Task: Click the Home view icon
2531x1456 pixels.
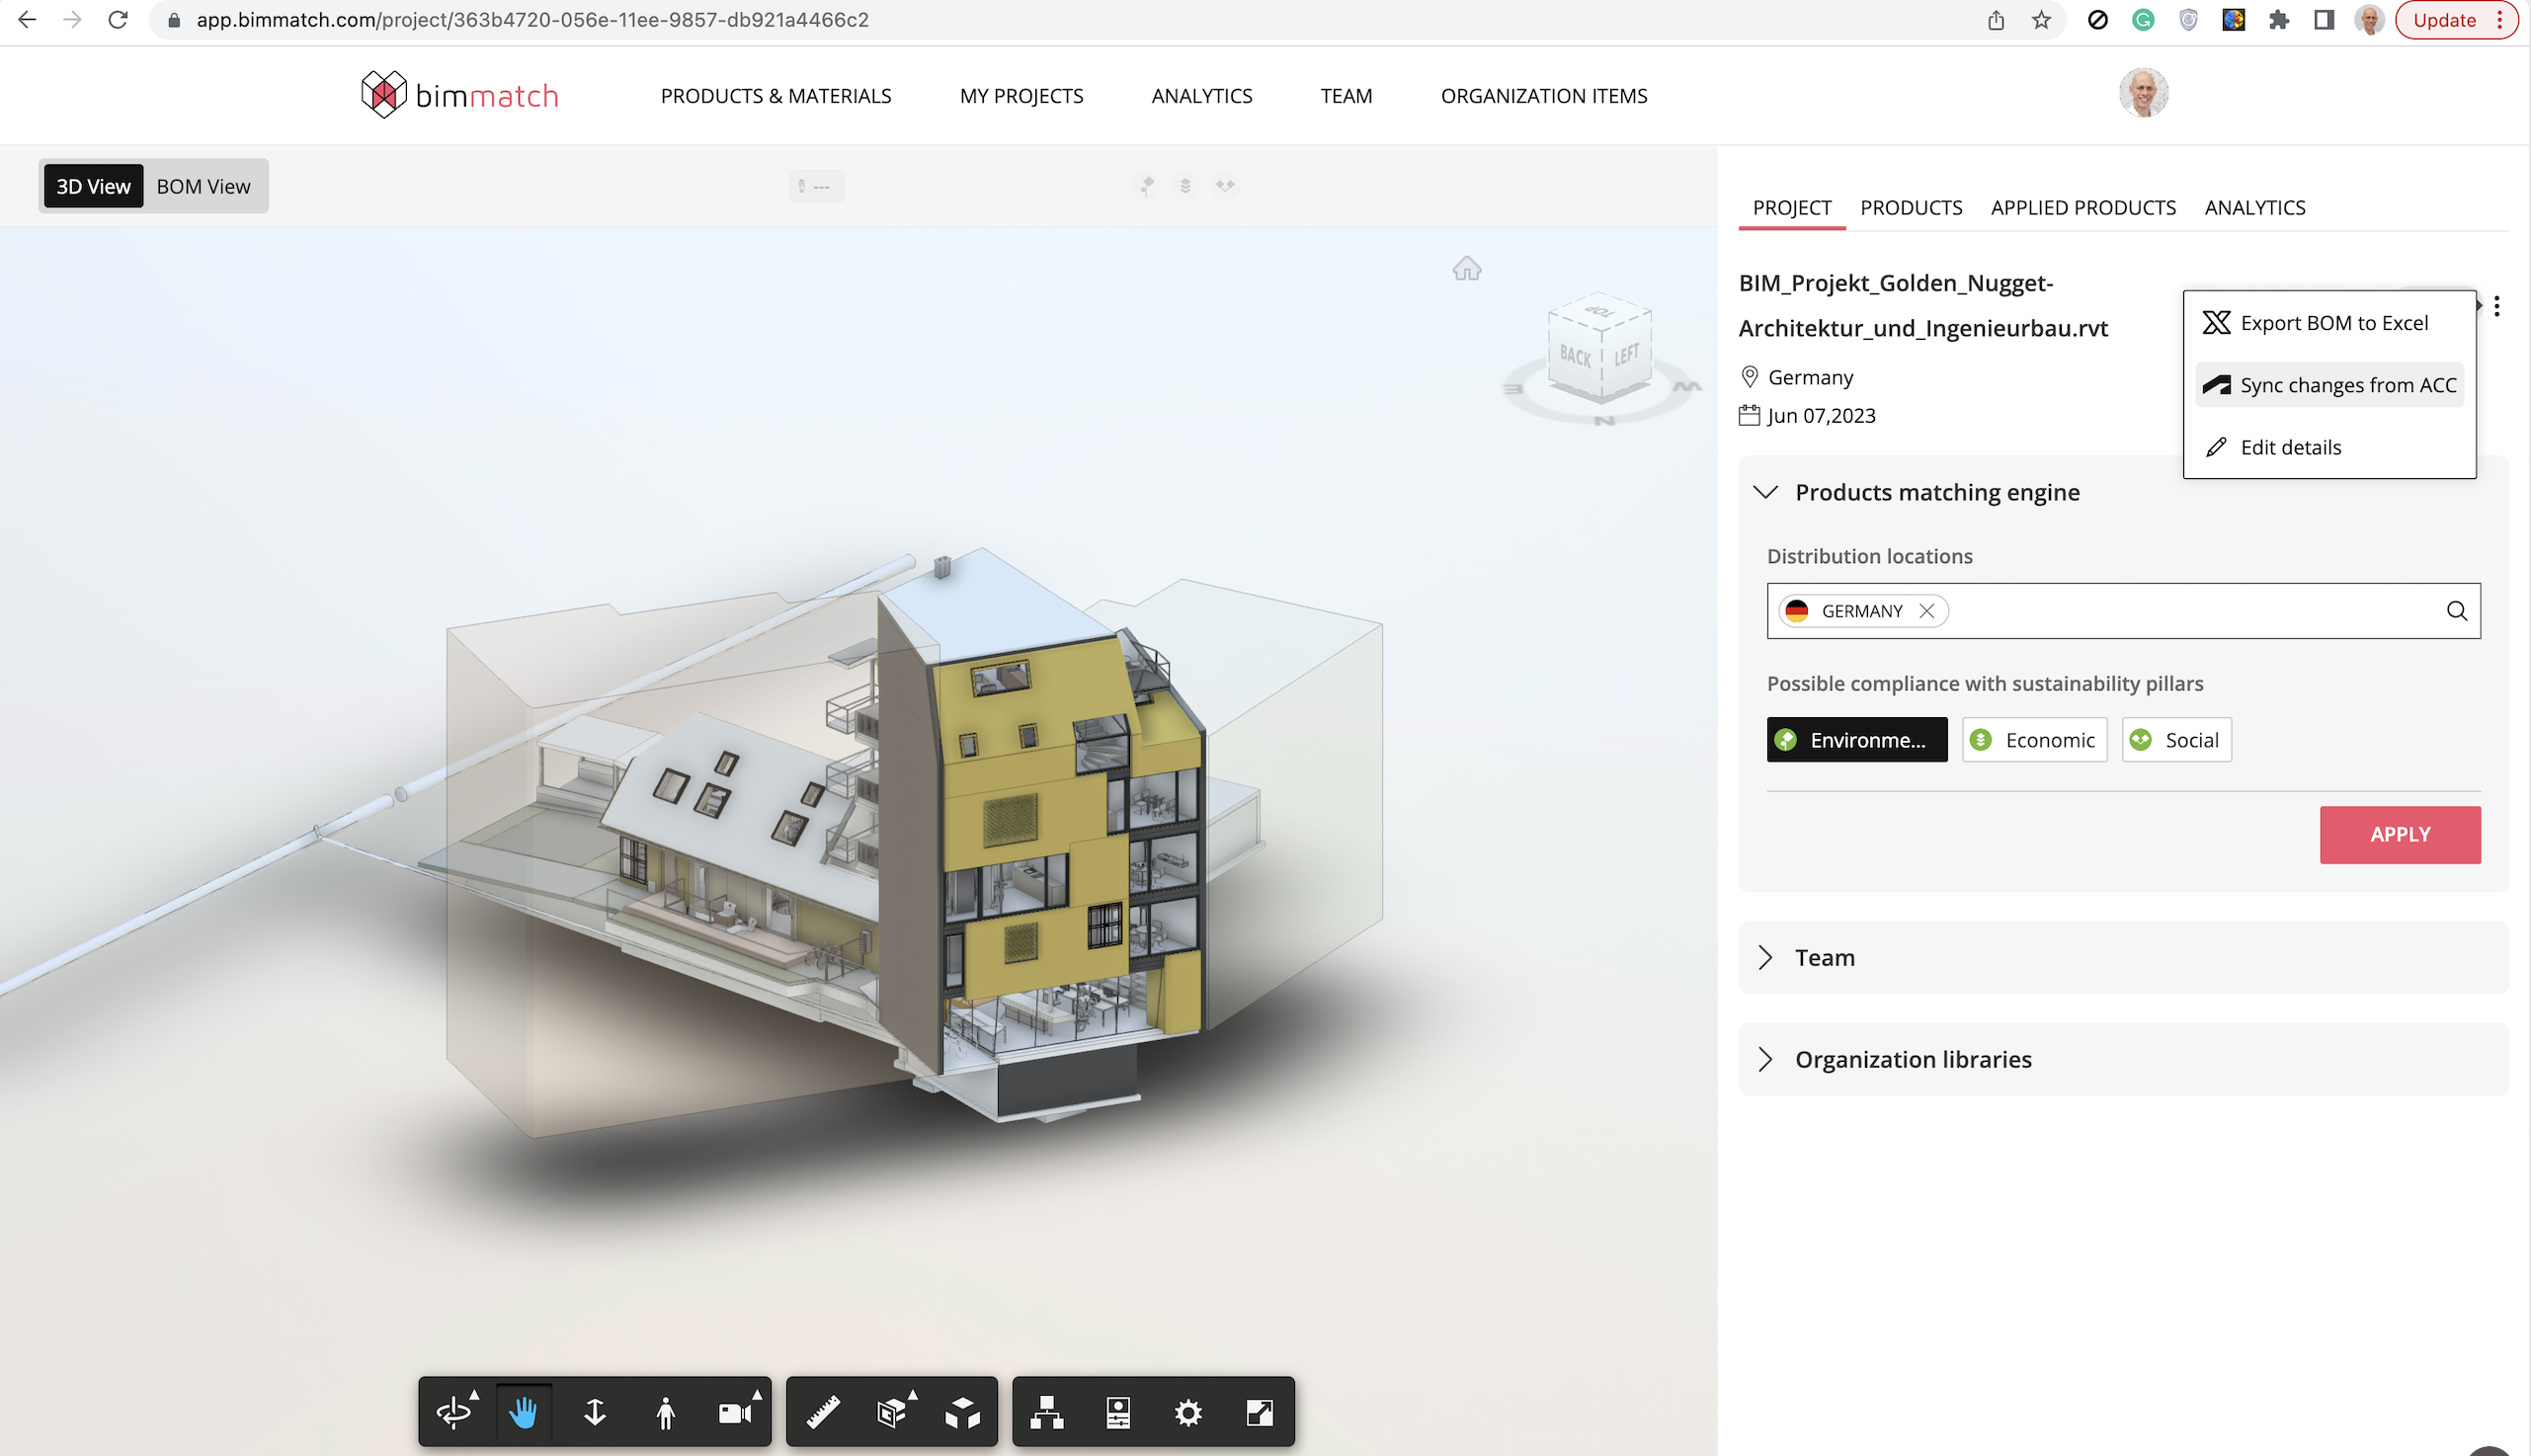Action: click(1466, 268)
